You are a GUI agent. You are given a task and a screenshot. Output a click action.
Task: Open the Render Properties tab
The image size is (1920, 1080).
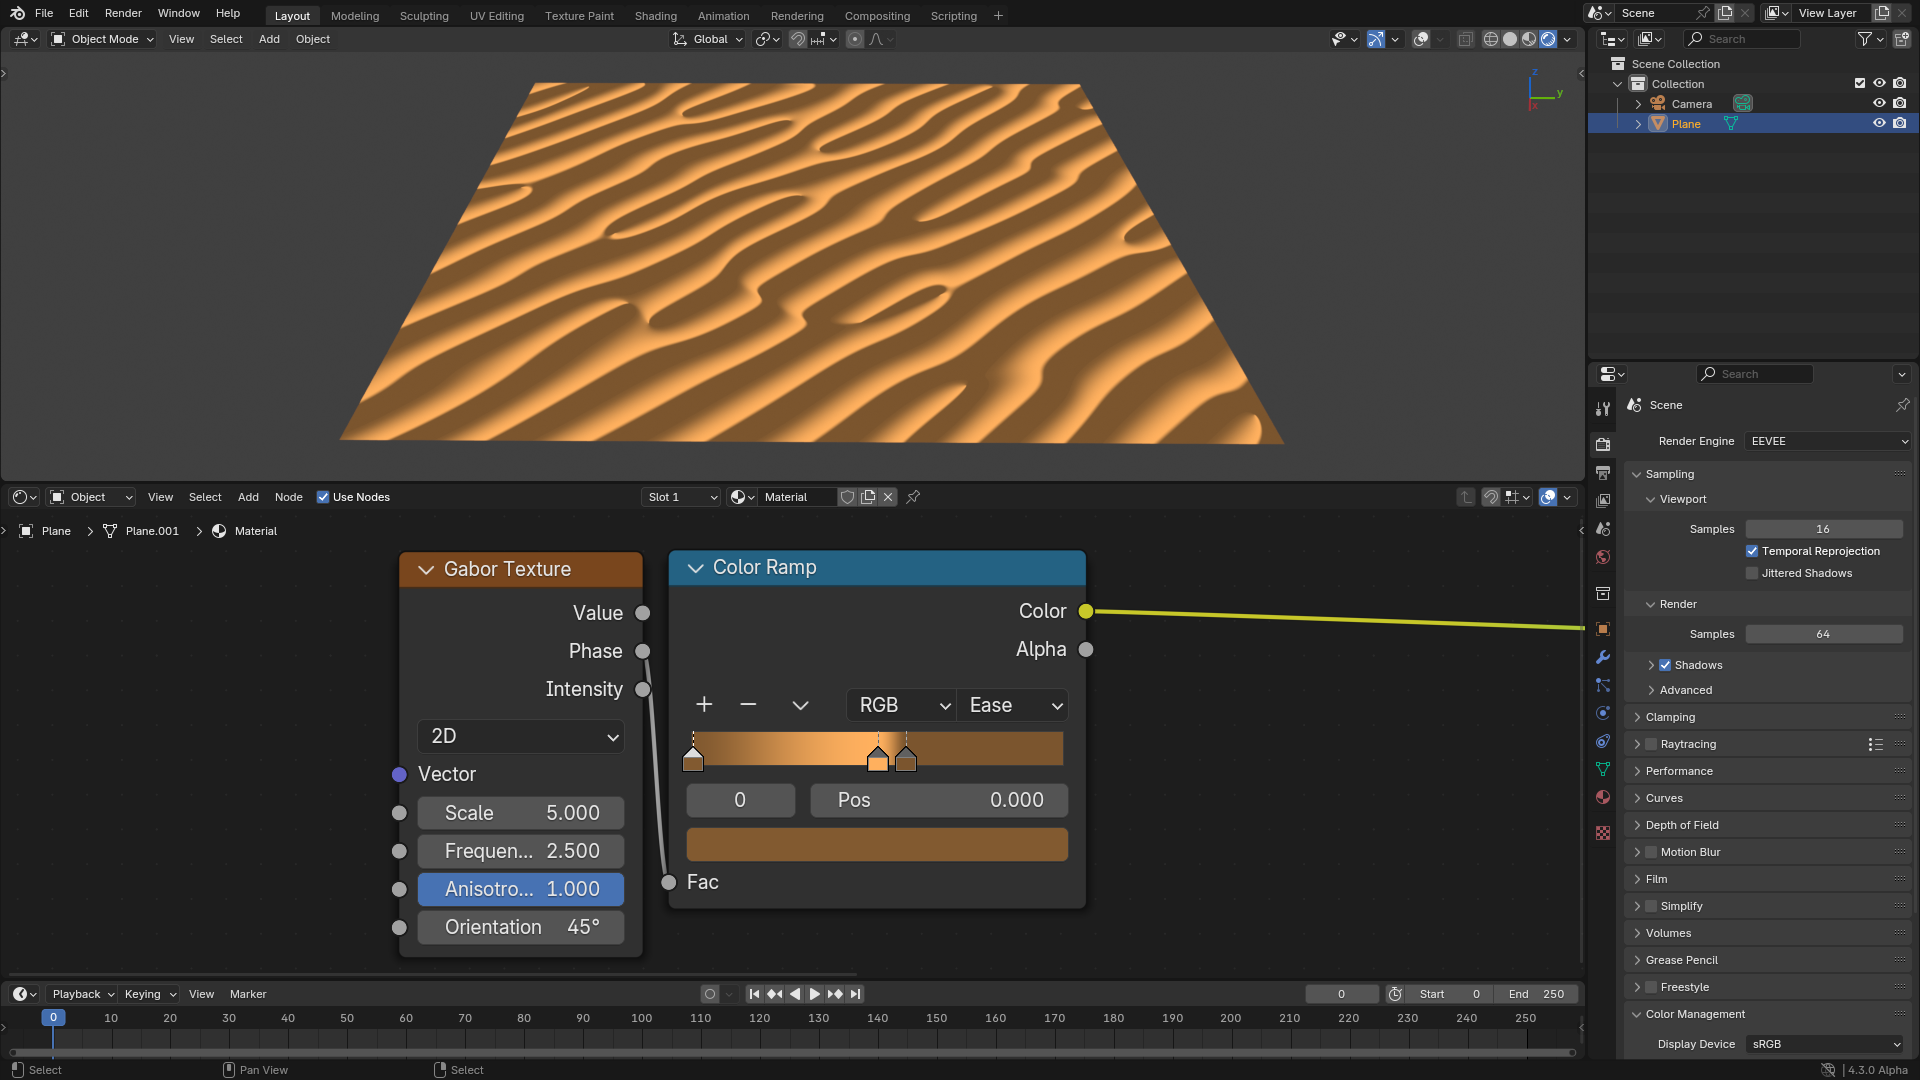[x=1603, y=444]
